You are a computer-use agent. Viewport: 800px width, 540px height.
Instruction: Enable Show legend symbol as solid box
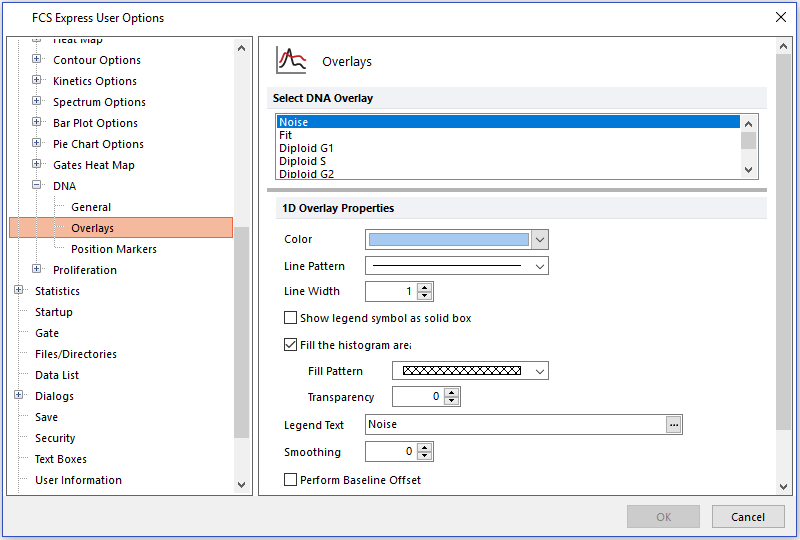tap(290, 318)
